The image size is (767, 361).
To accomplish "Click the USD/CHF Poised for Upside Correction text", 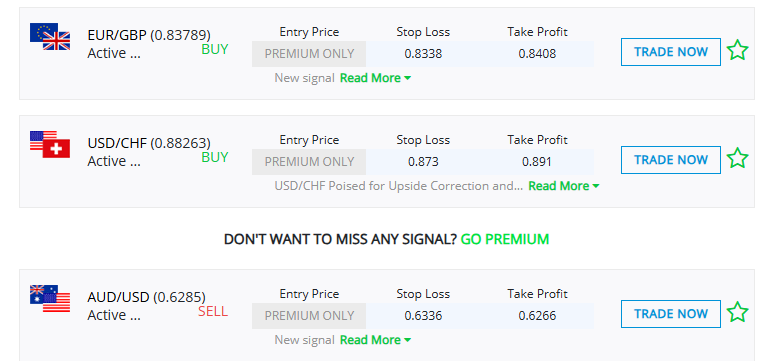I will 399,186.
